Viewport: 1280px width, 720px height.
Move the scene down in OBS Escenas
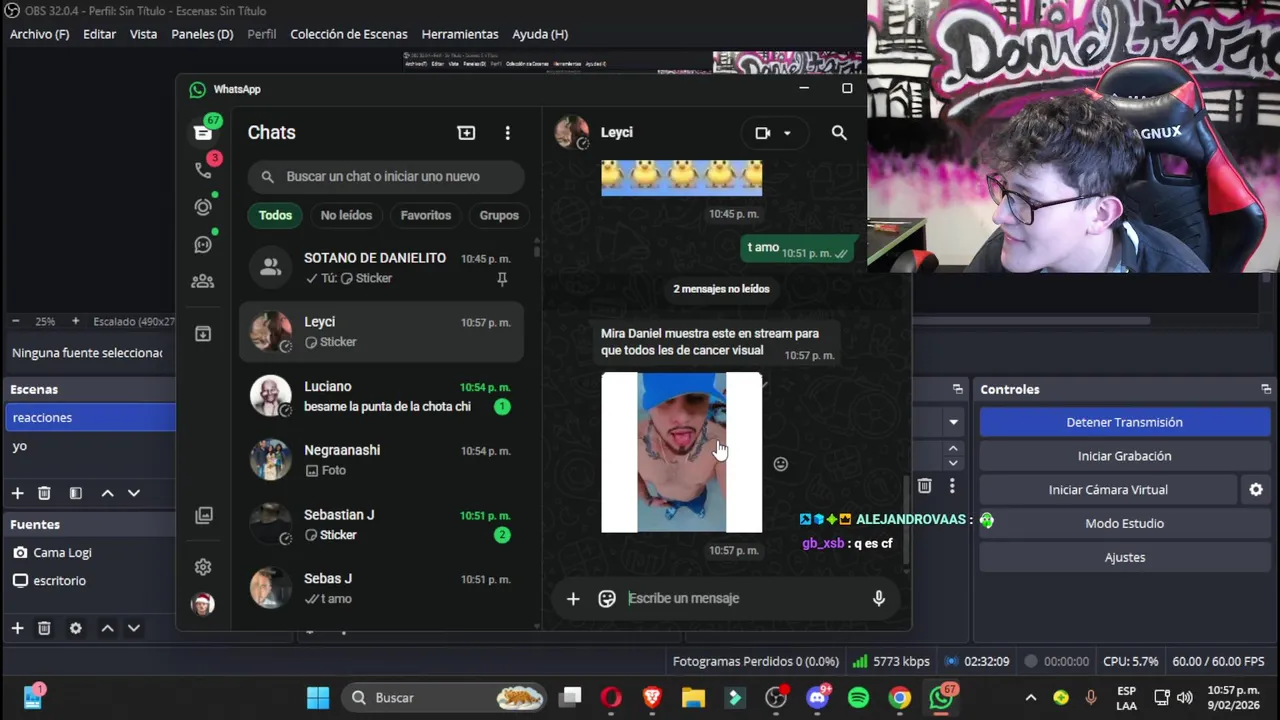[x=133, y=493]
